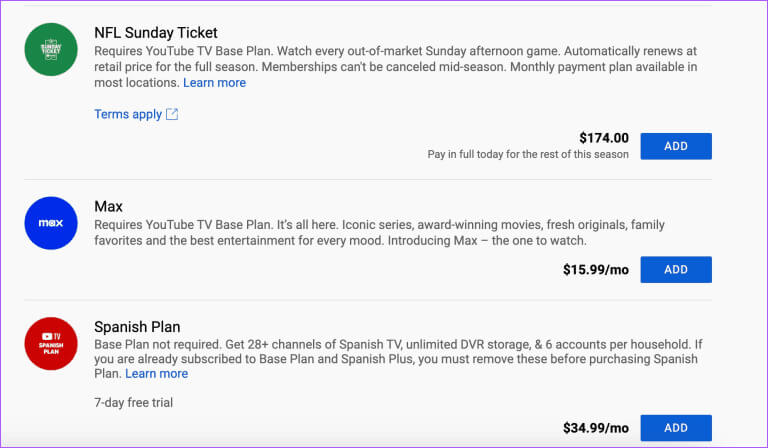Add Max subscription at $15.99/mo
This screenshot has height=448, width=768.
click(x=676, y=269)
